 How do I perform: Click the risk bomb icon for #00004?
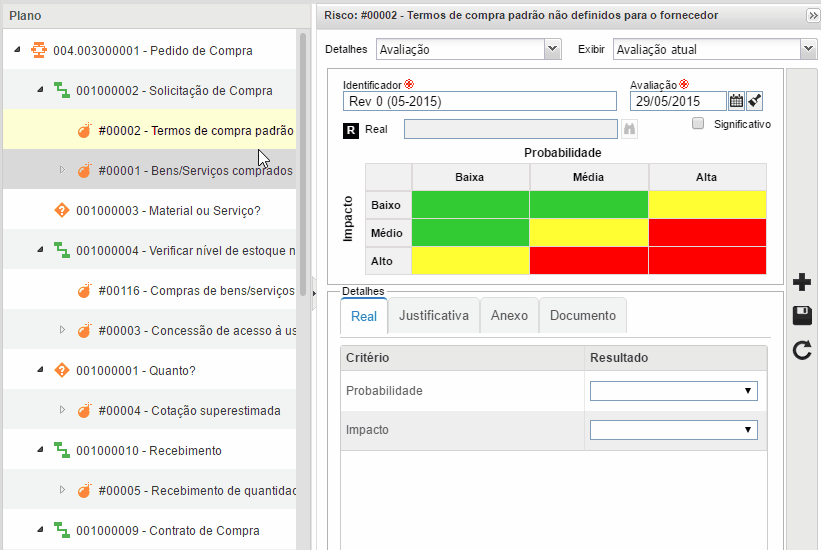click(85, 410)
